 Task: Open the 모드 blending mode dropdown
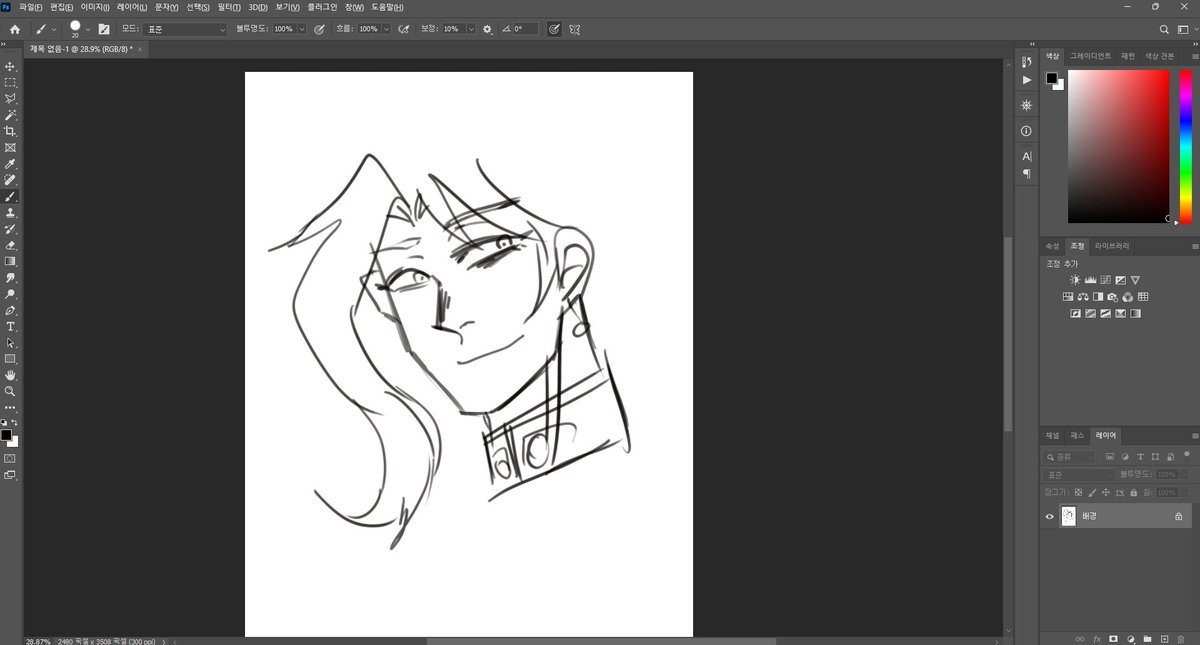pos(185,29)
